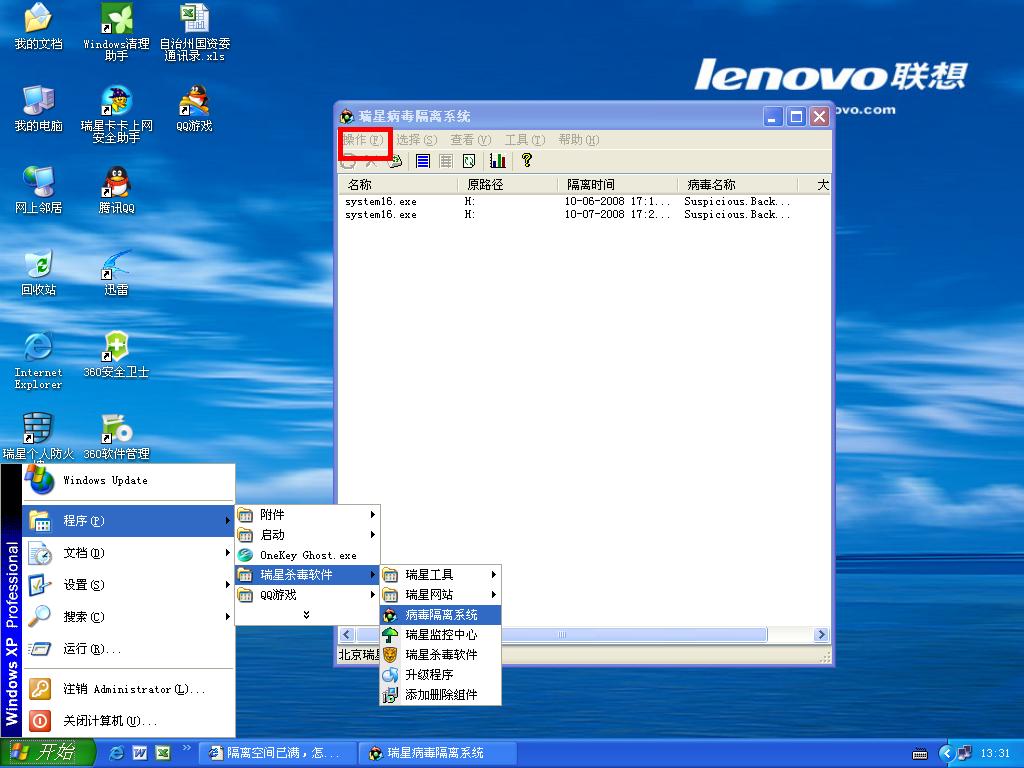Select the 360安全卫士 desktop icon
Screen dimensions: 1024x768
[x=116, y=355]
